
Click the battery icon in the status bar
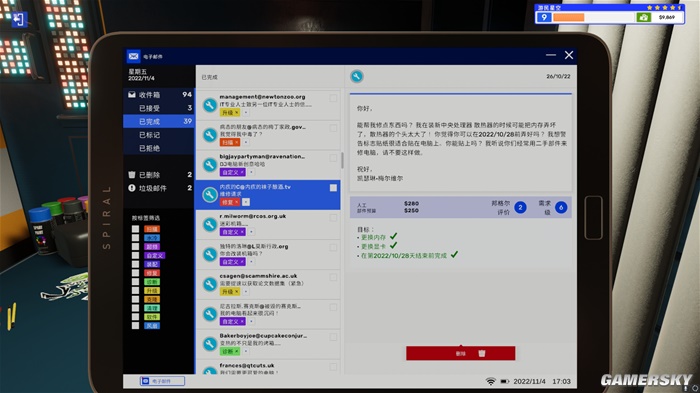[x=504, y=381]
